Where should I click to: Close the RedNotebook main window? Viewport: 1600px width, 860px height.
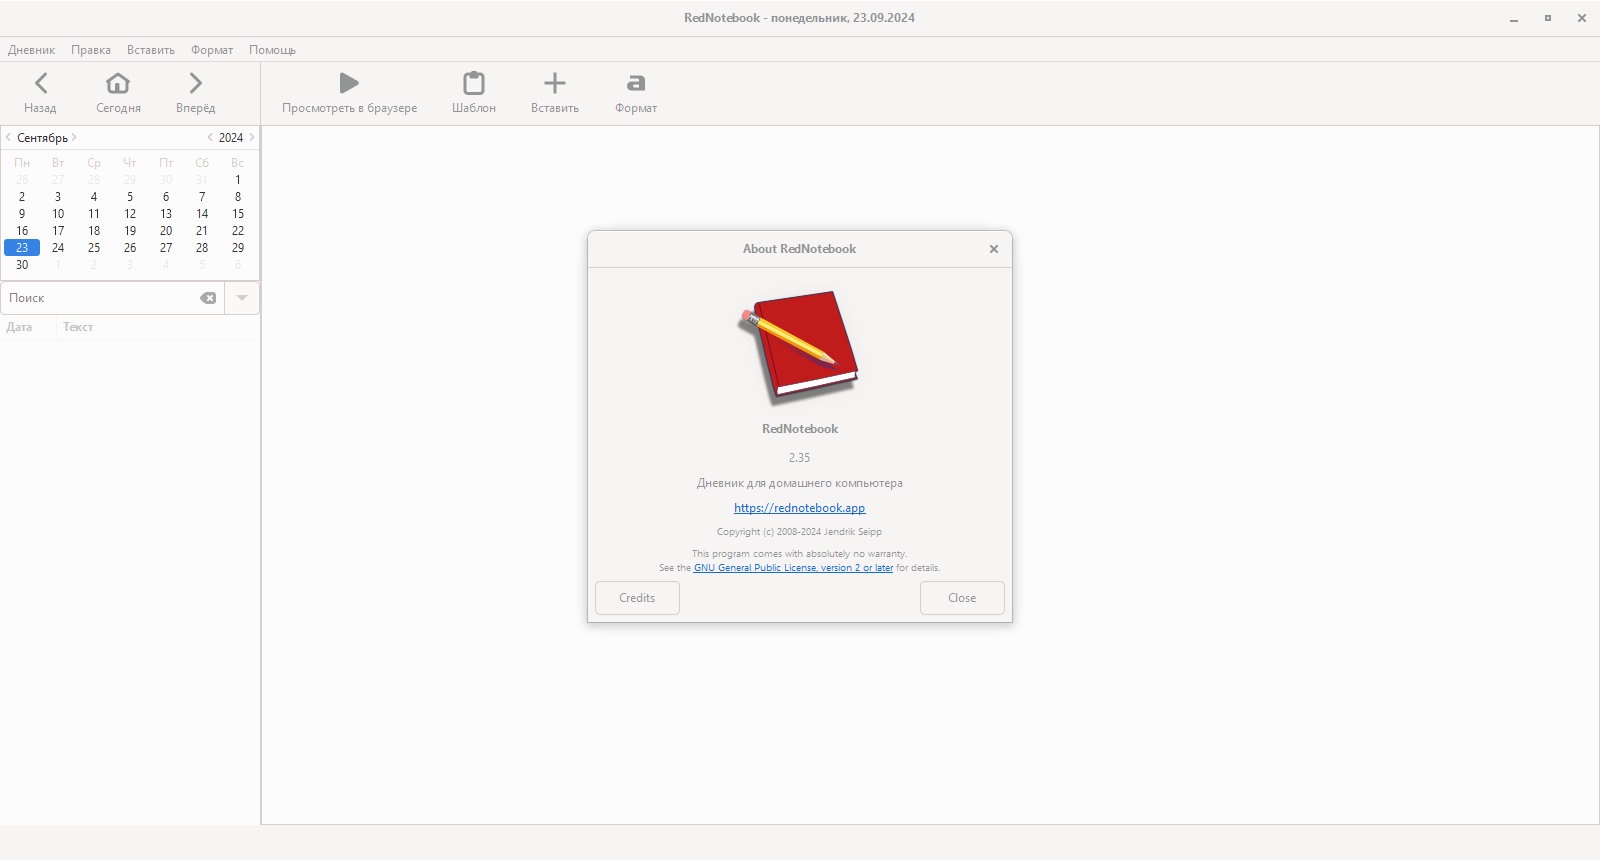[x=1582, y=18]
